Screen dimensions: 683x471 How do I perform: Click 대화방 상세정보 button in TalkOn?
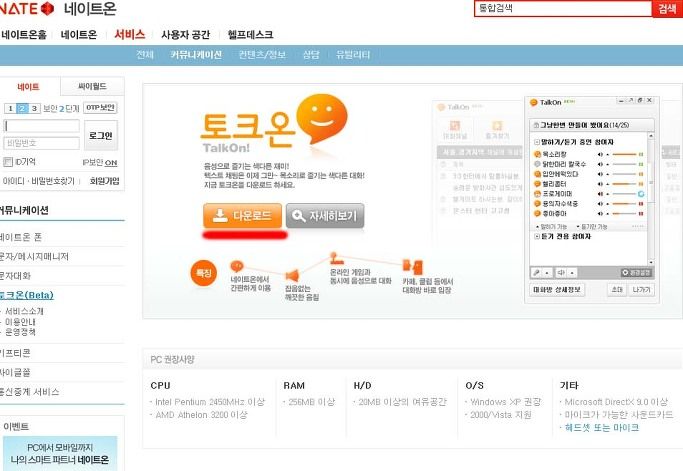(557, 289)
